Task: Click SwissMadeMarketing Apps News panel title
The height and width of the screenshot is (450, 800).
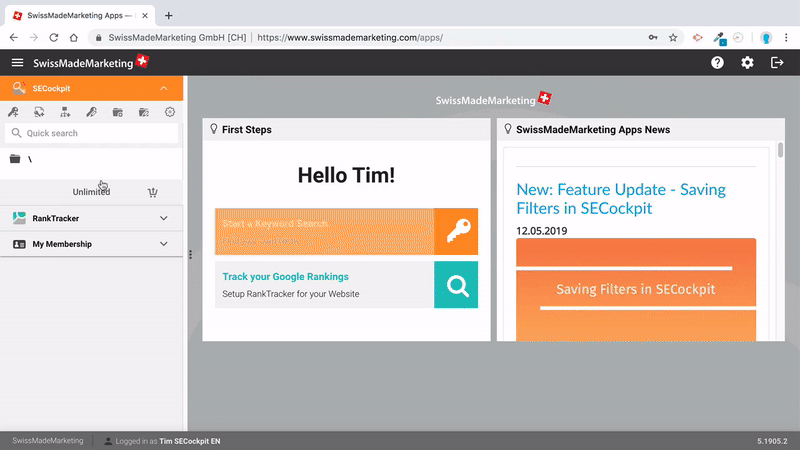Action: 593,130
